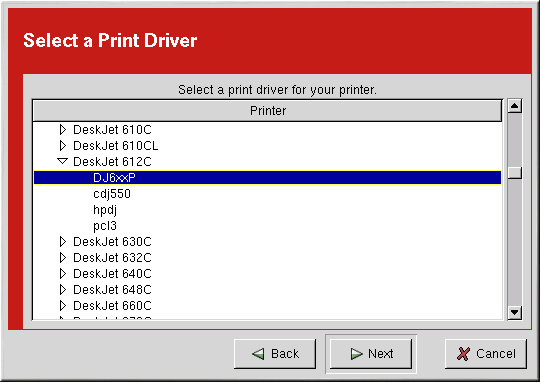The width and height of the screenshot is (540, 382).
Task: Return using the Back button
Action: [275, 354]
